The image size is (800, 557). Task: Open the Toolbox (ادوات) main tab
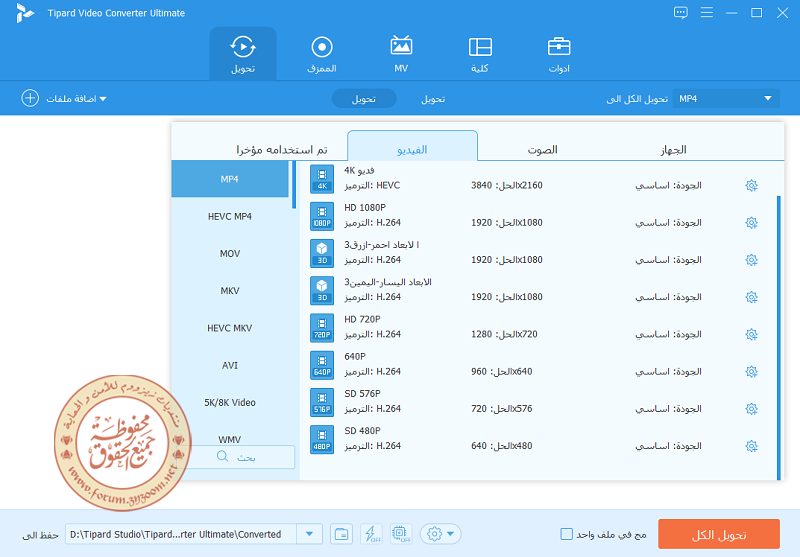(x=559, y=54)
